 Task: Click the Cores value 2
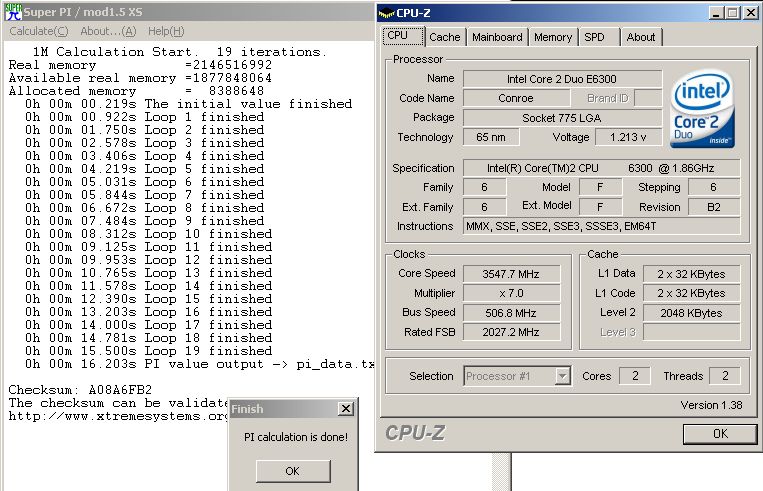point(635,376)
